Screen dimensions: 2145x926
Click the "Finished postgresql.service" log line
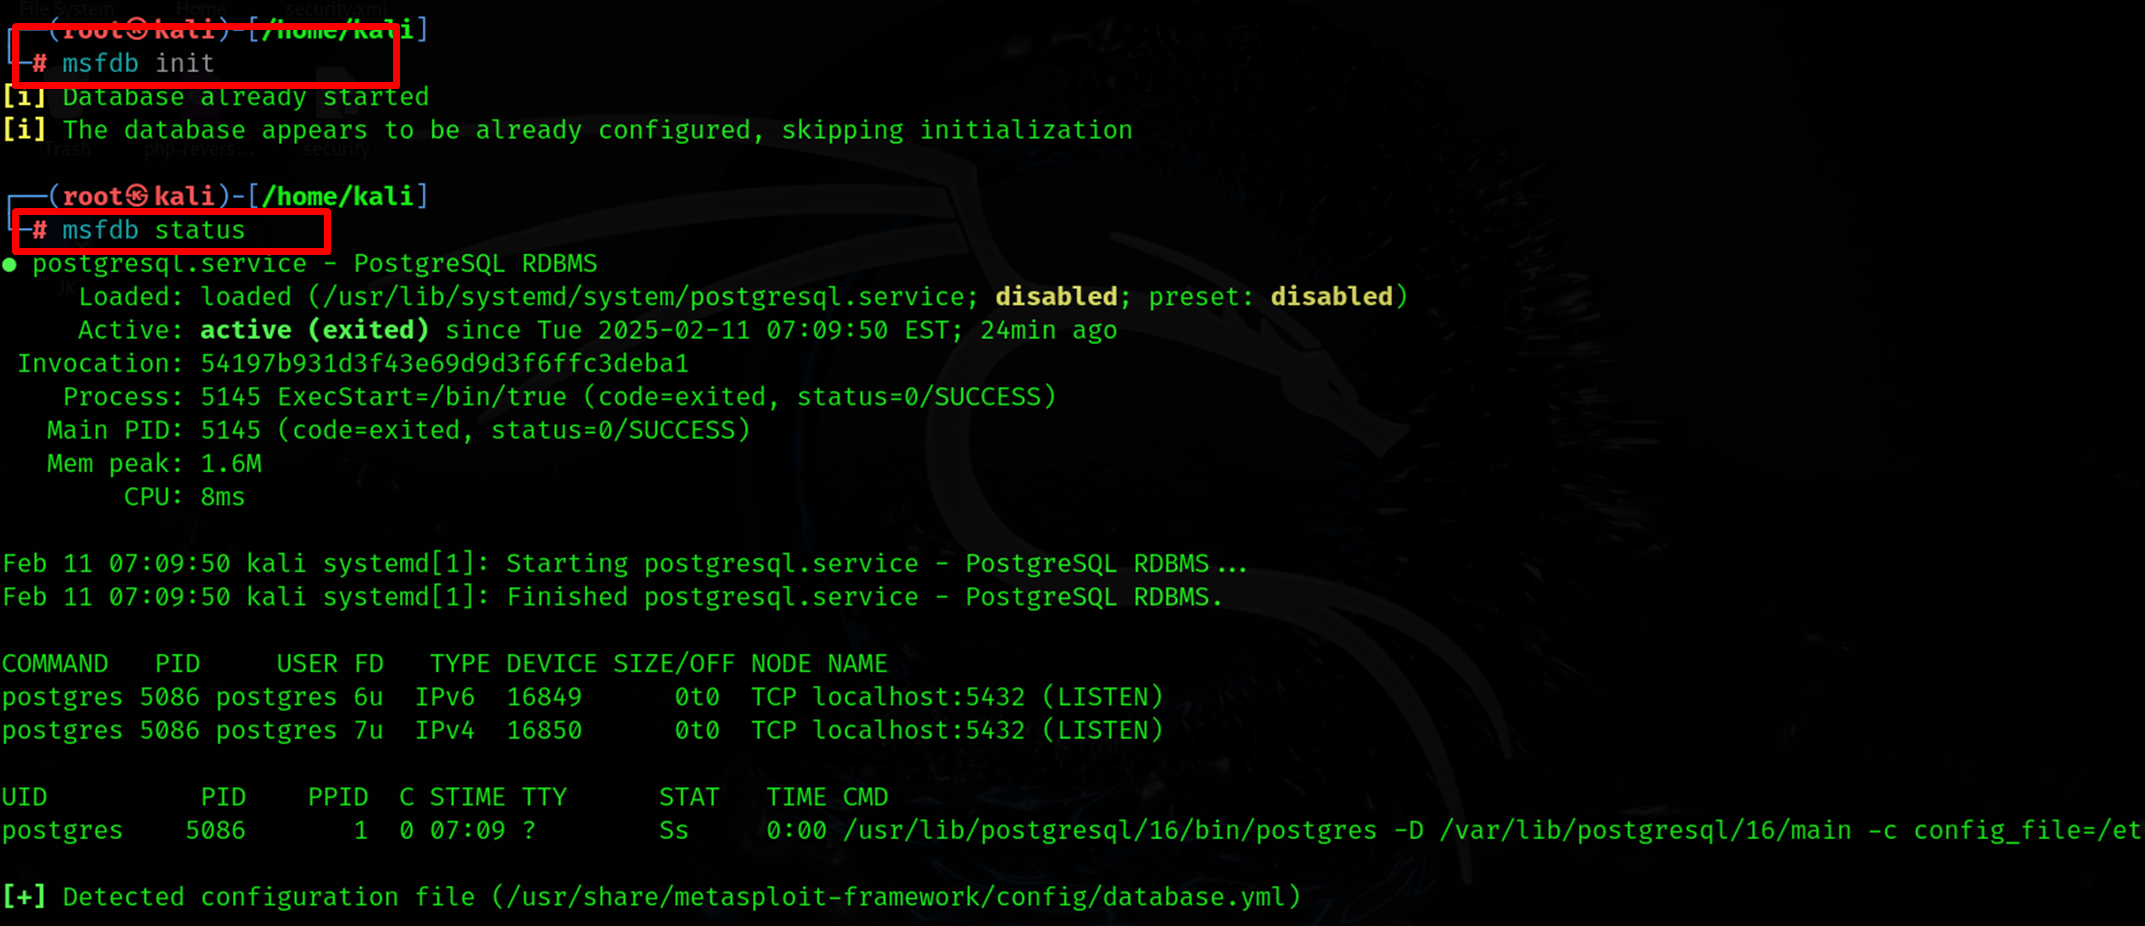(612, 597)
